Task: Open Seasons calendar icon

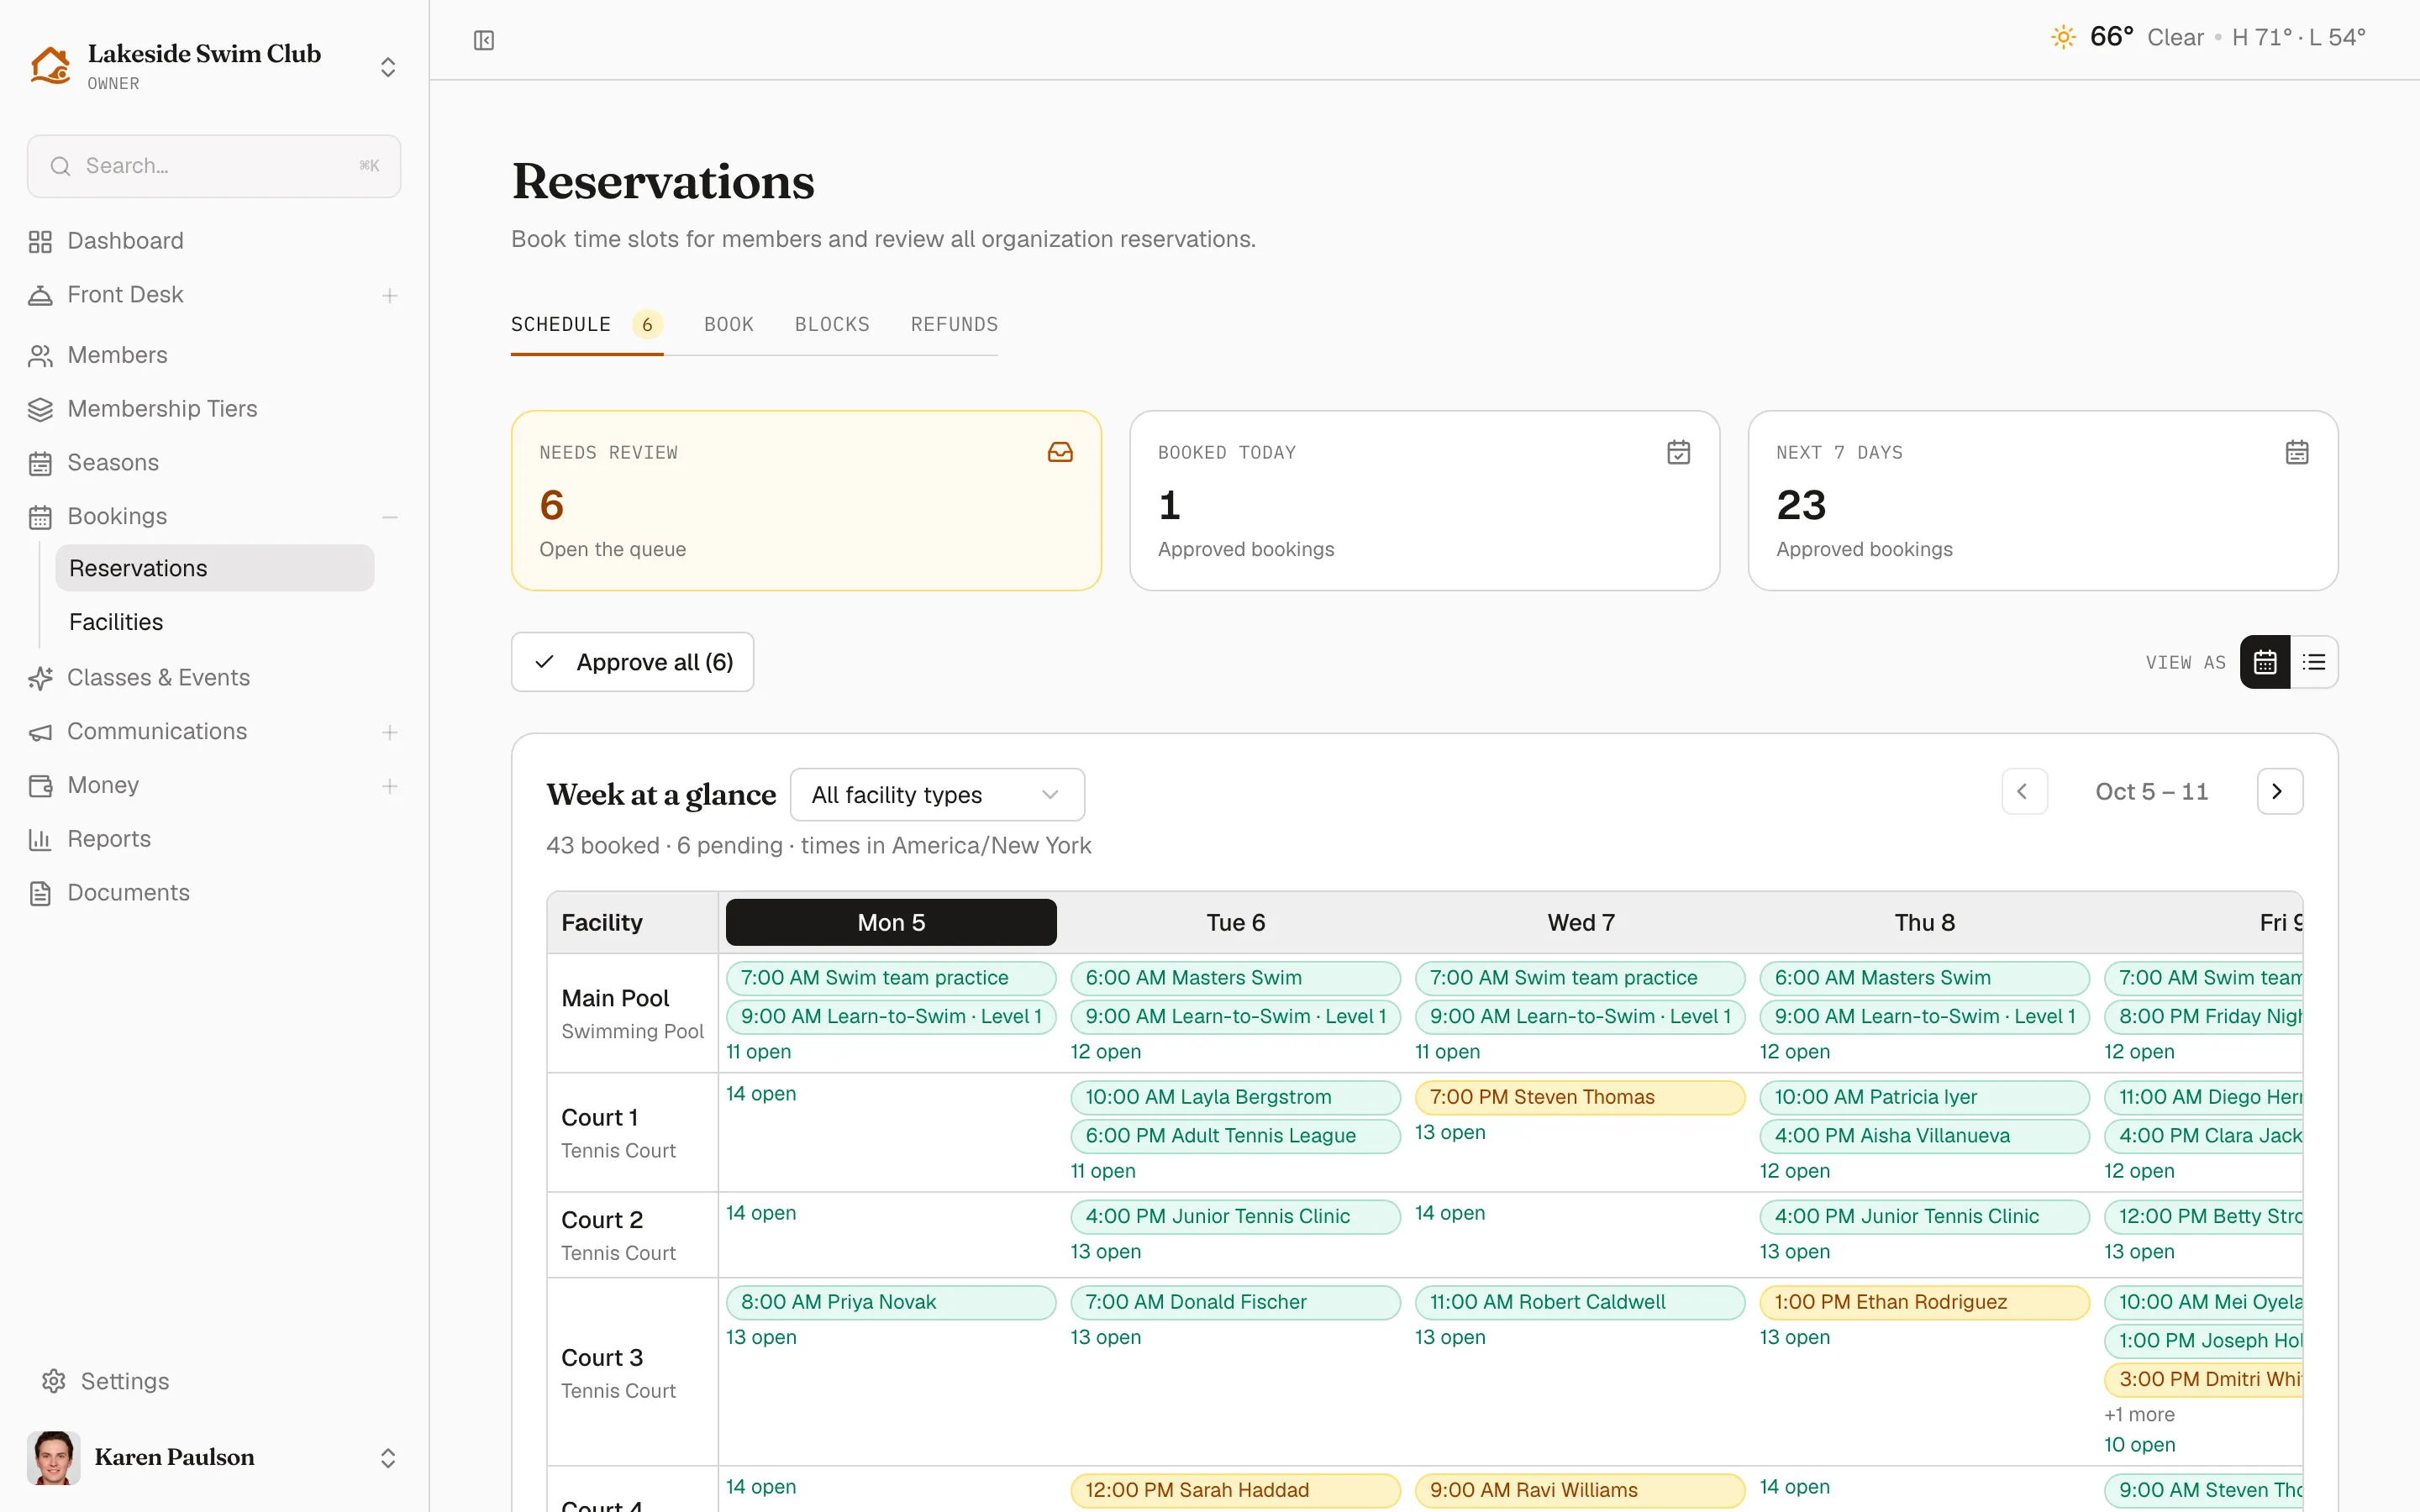Action: [x=40, y=463]
